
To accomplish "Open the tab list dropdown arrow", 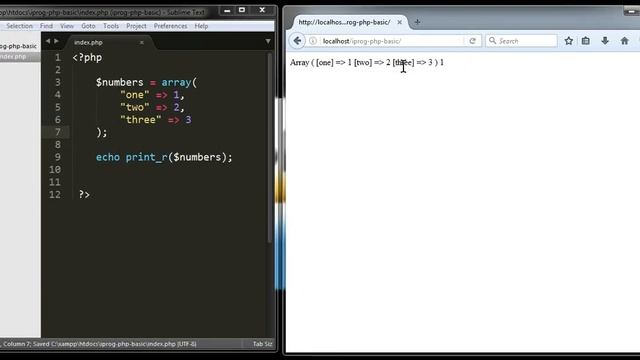I will point(268,41).
